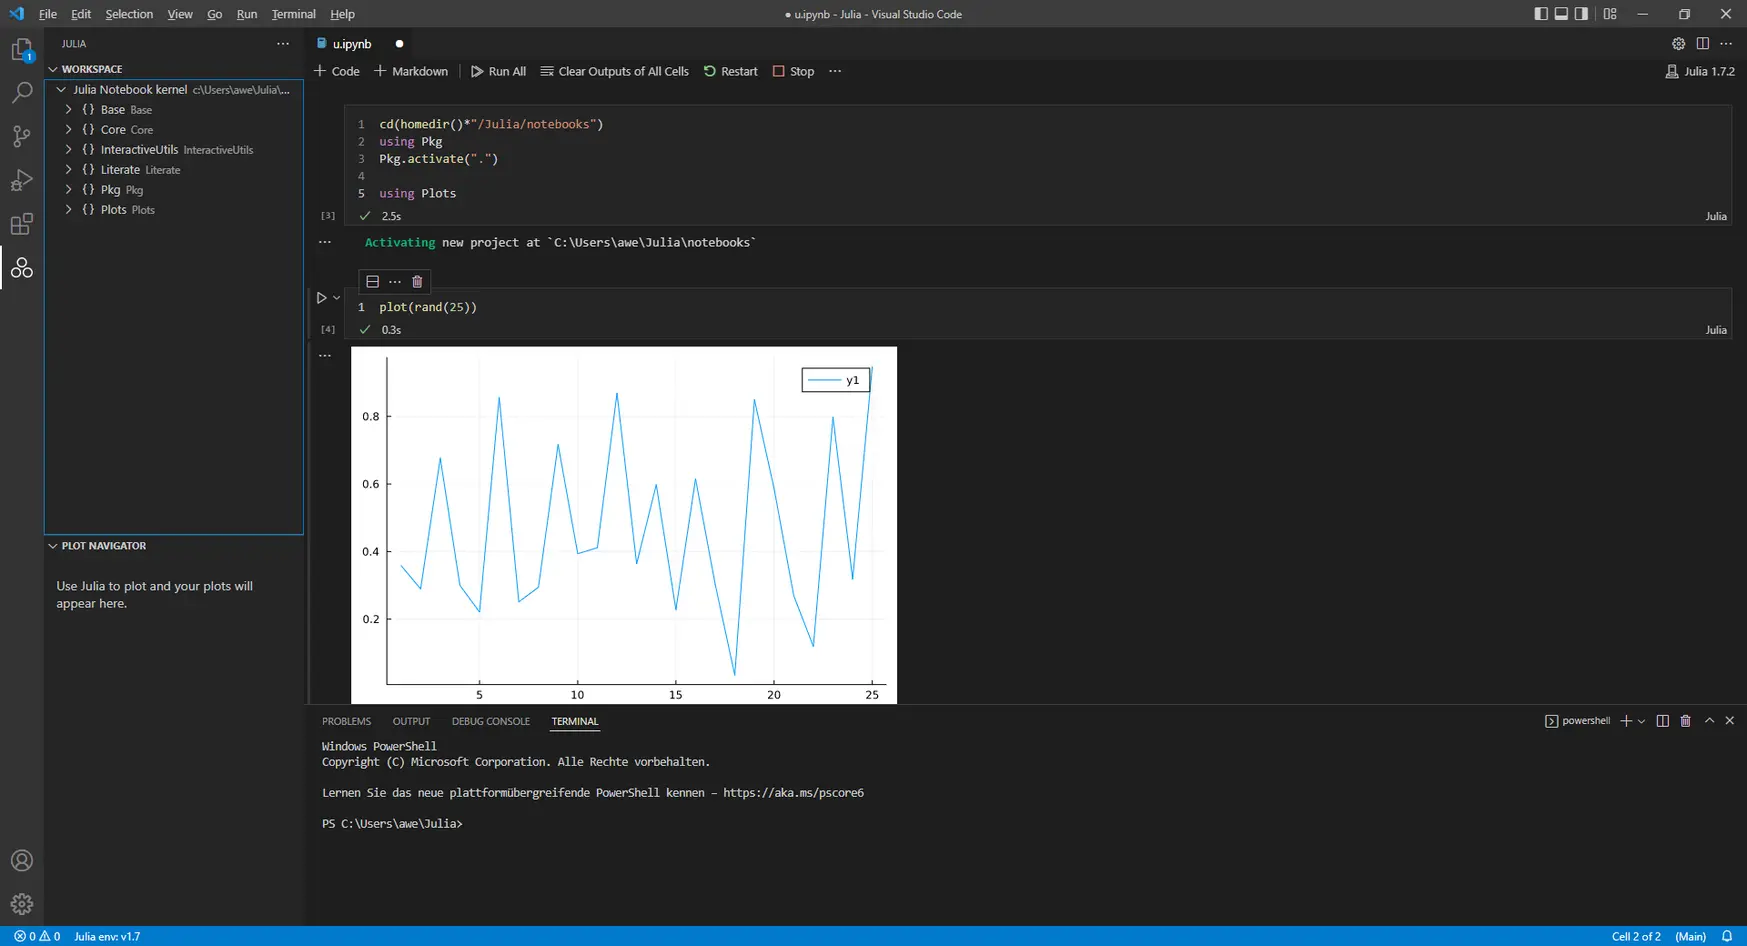Screen dimensions: 1747x946
Task: Kill the terminal with trash icon
Action: [1686, 721]
